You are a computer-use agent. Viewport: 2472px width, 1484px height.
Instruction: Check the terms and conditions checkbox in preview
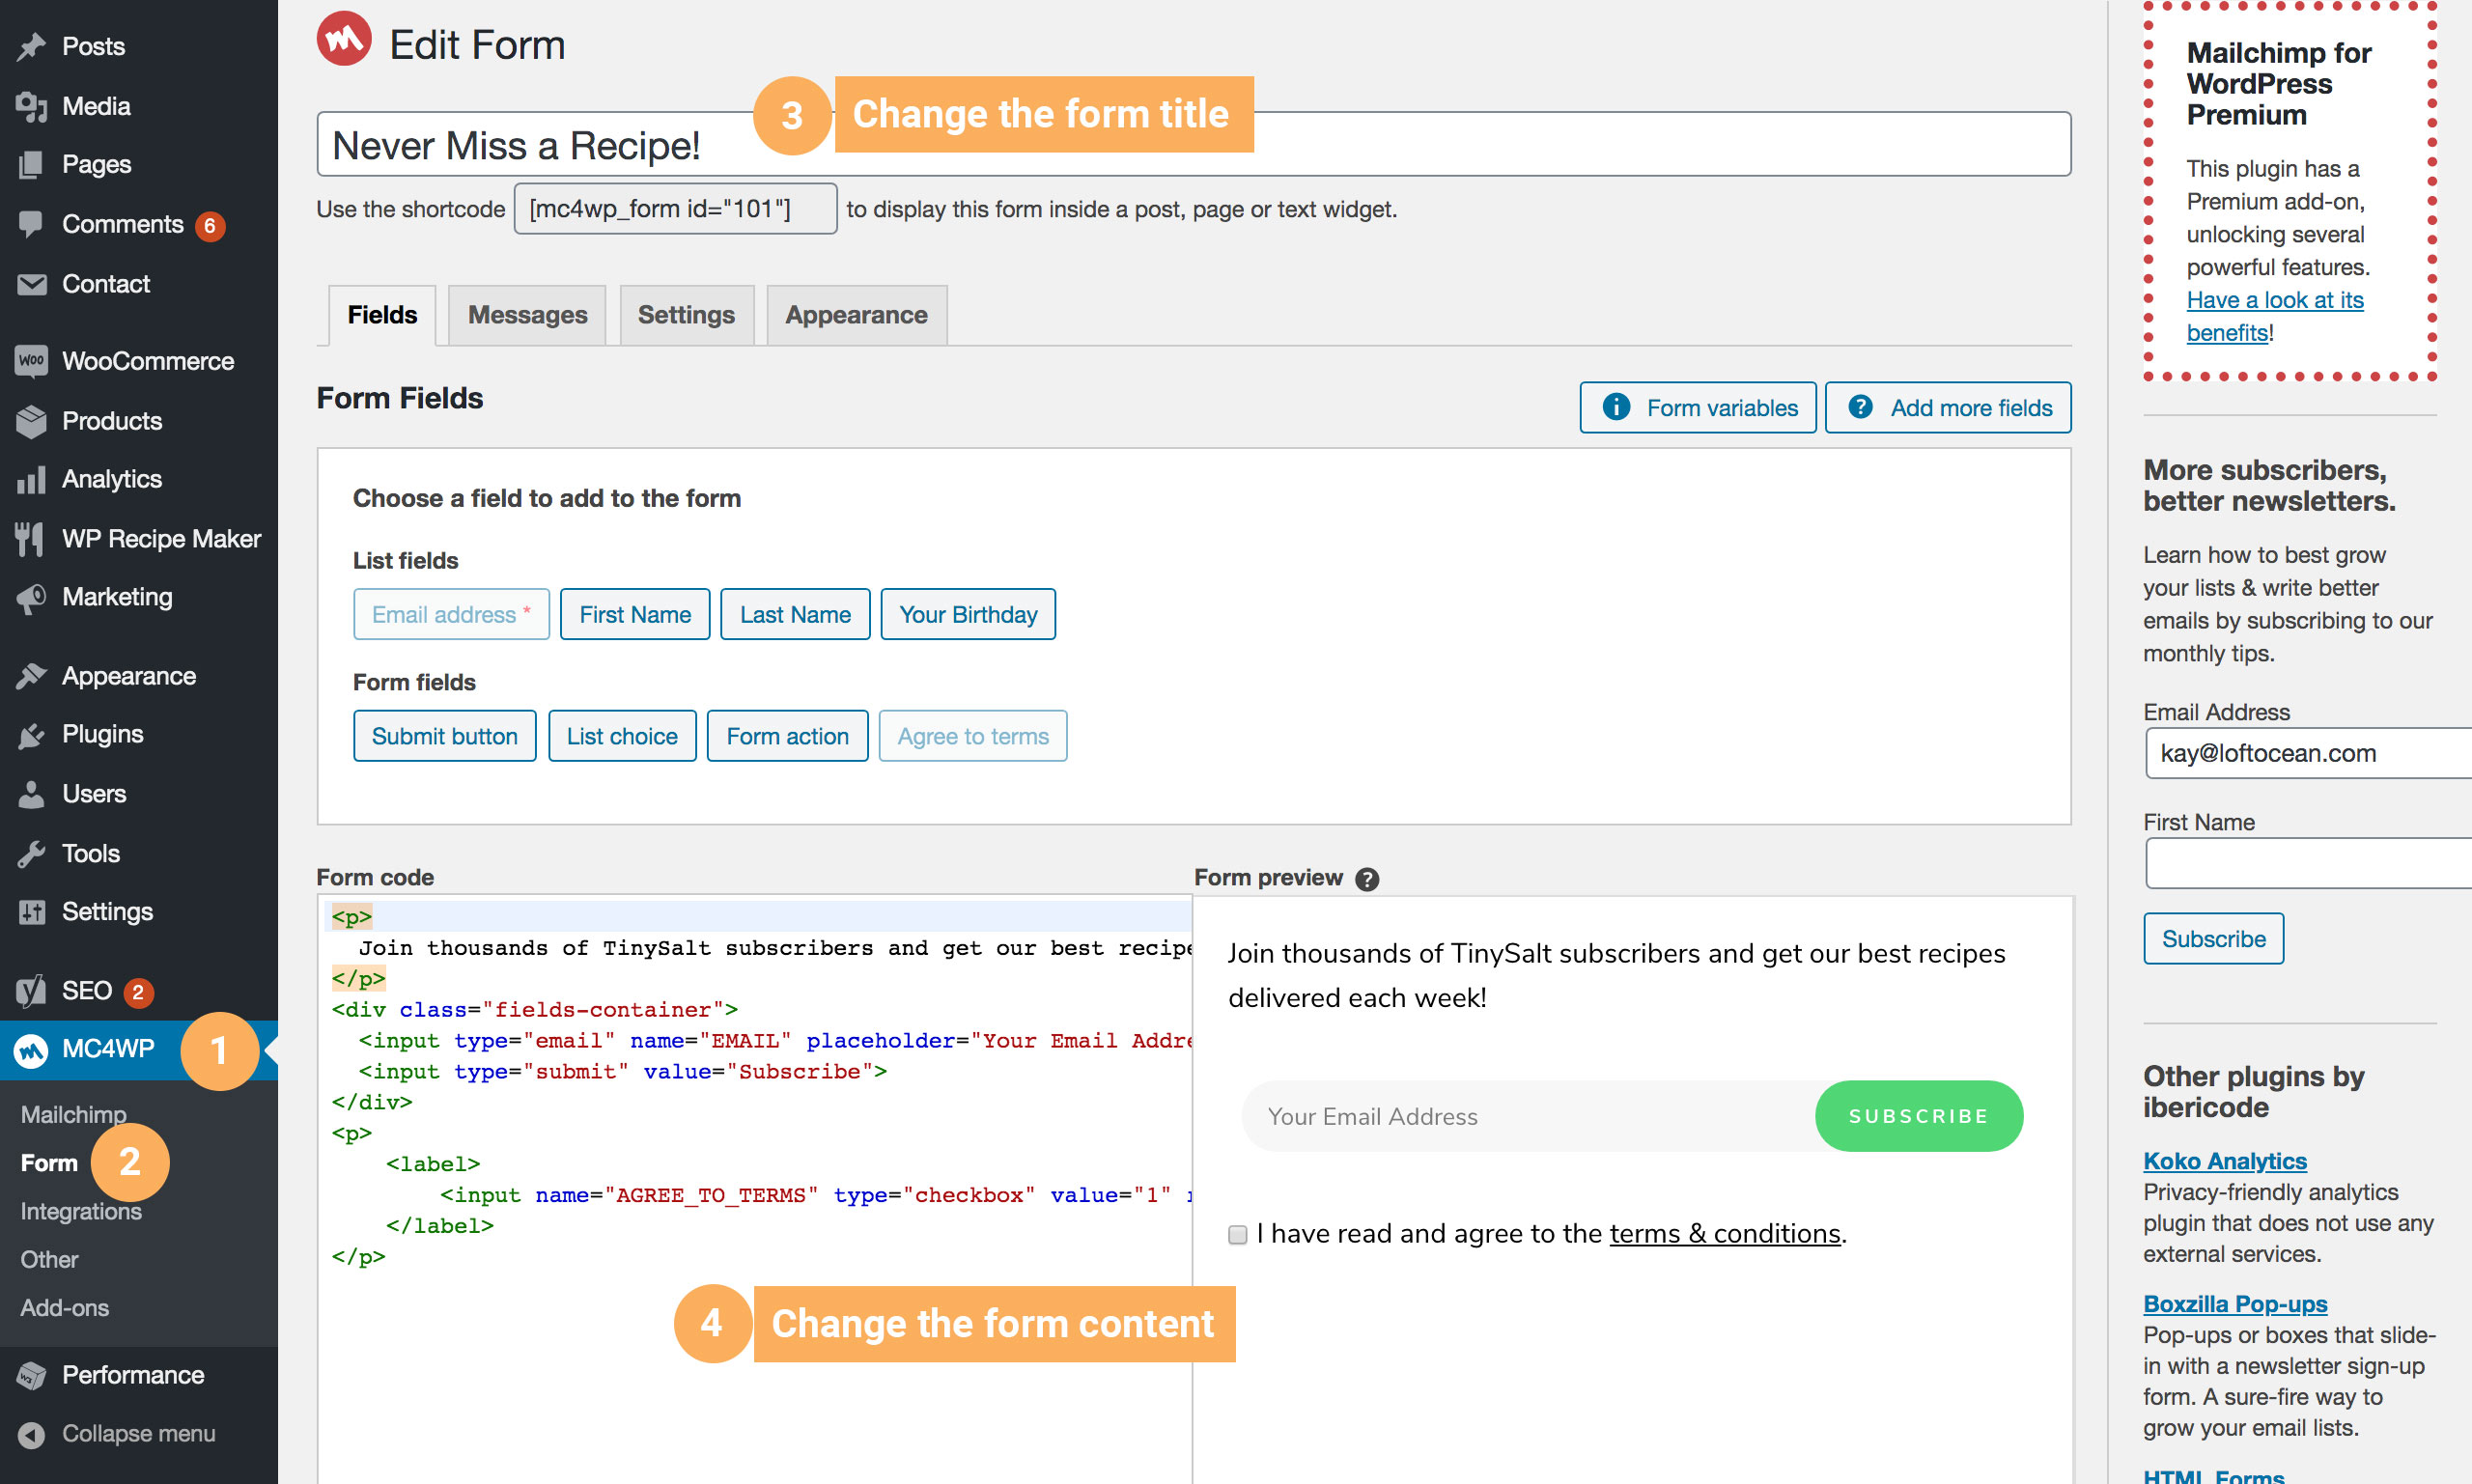pos(1237,1234)
